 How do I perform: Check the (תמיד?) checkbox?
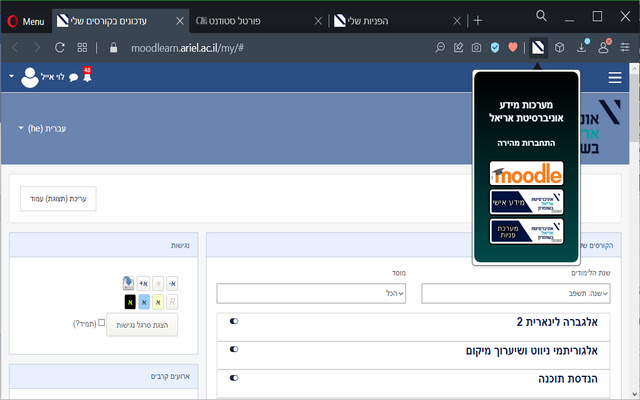(102, 323)
